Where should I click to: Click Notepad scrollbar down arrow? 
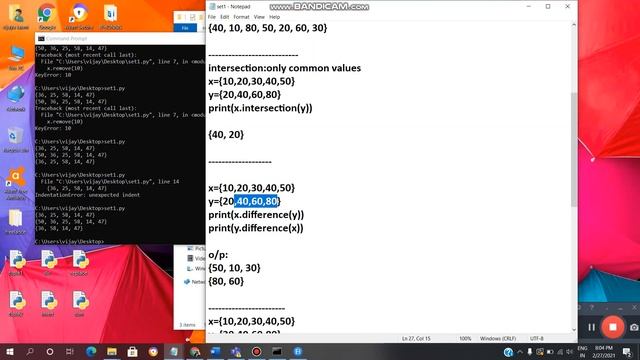[x=574, y=329]
